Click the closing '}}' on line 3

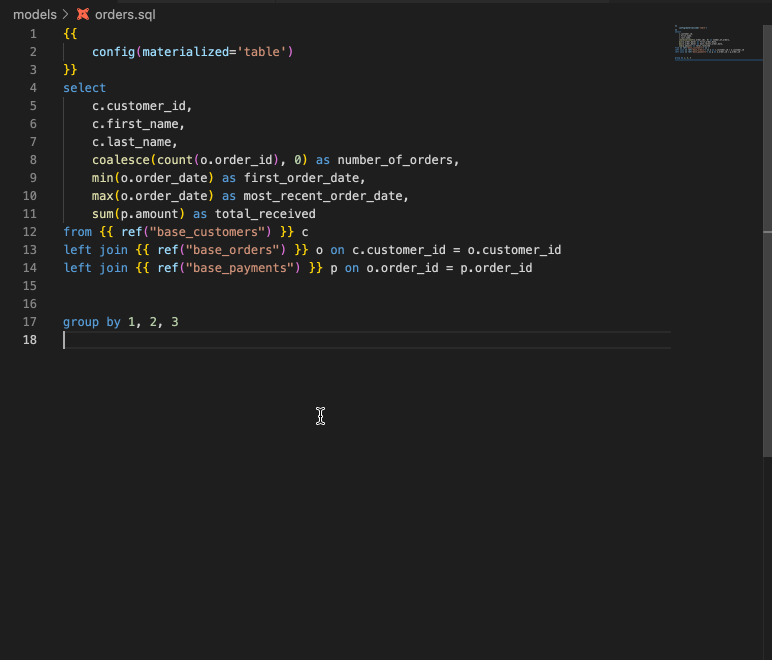70,70
